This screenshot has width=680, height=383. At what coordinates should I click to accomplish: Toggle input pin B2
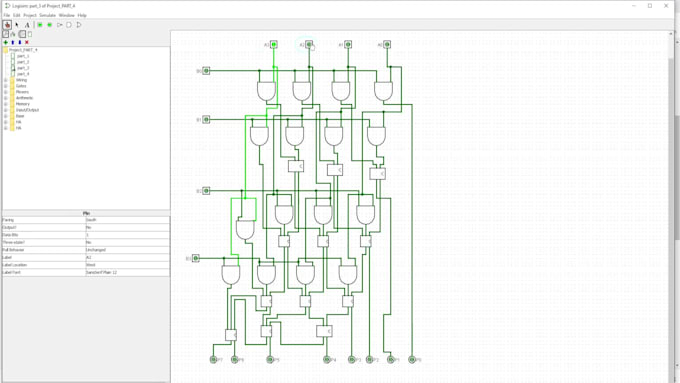[x=206, y=191]
